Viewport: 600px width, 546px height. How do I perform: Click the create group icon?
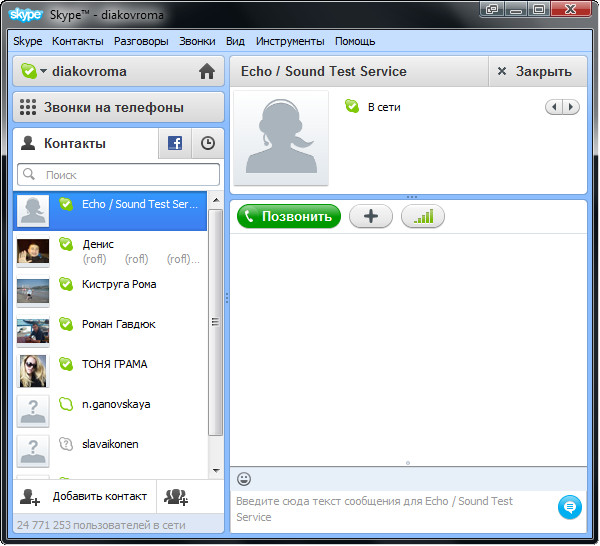176,497
